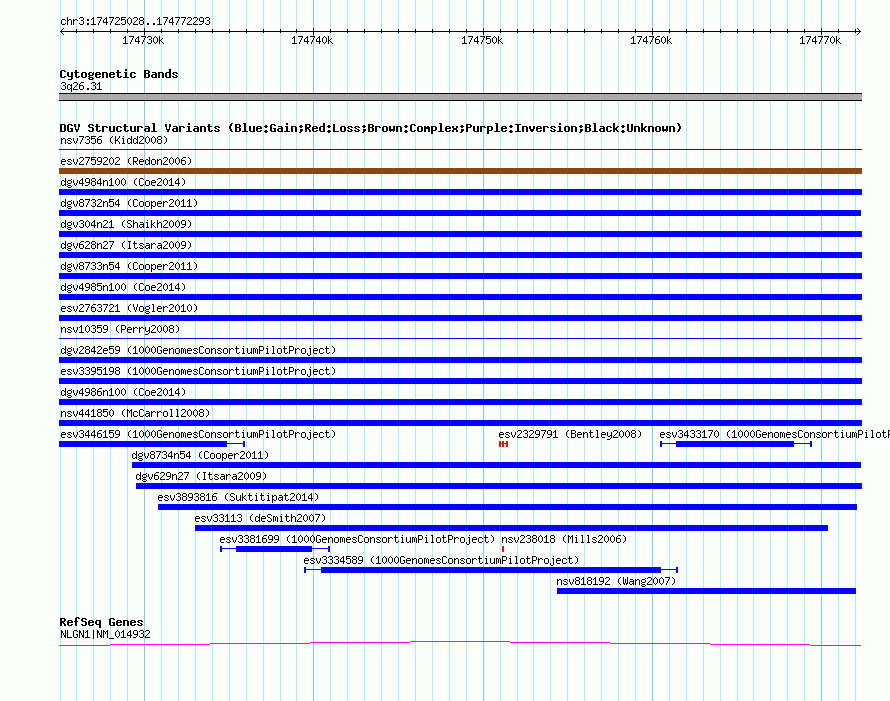Open the nsv818192 (Wang2007) label
The height and width of the screenshot is (701, 890).
(x=616, y=581)
